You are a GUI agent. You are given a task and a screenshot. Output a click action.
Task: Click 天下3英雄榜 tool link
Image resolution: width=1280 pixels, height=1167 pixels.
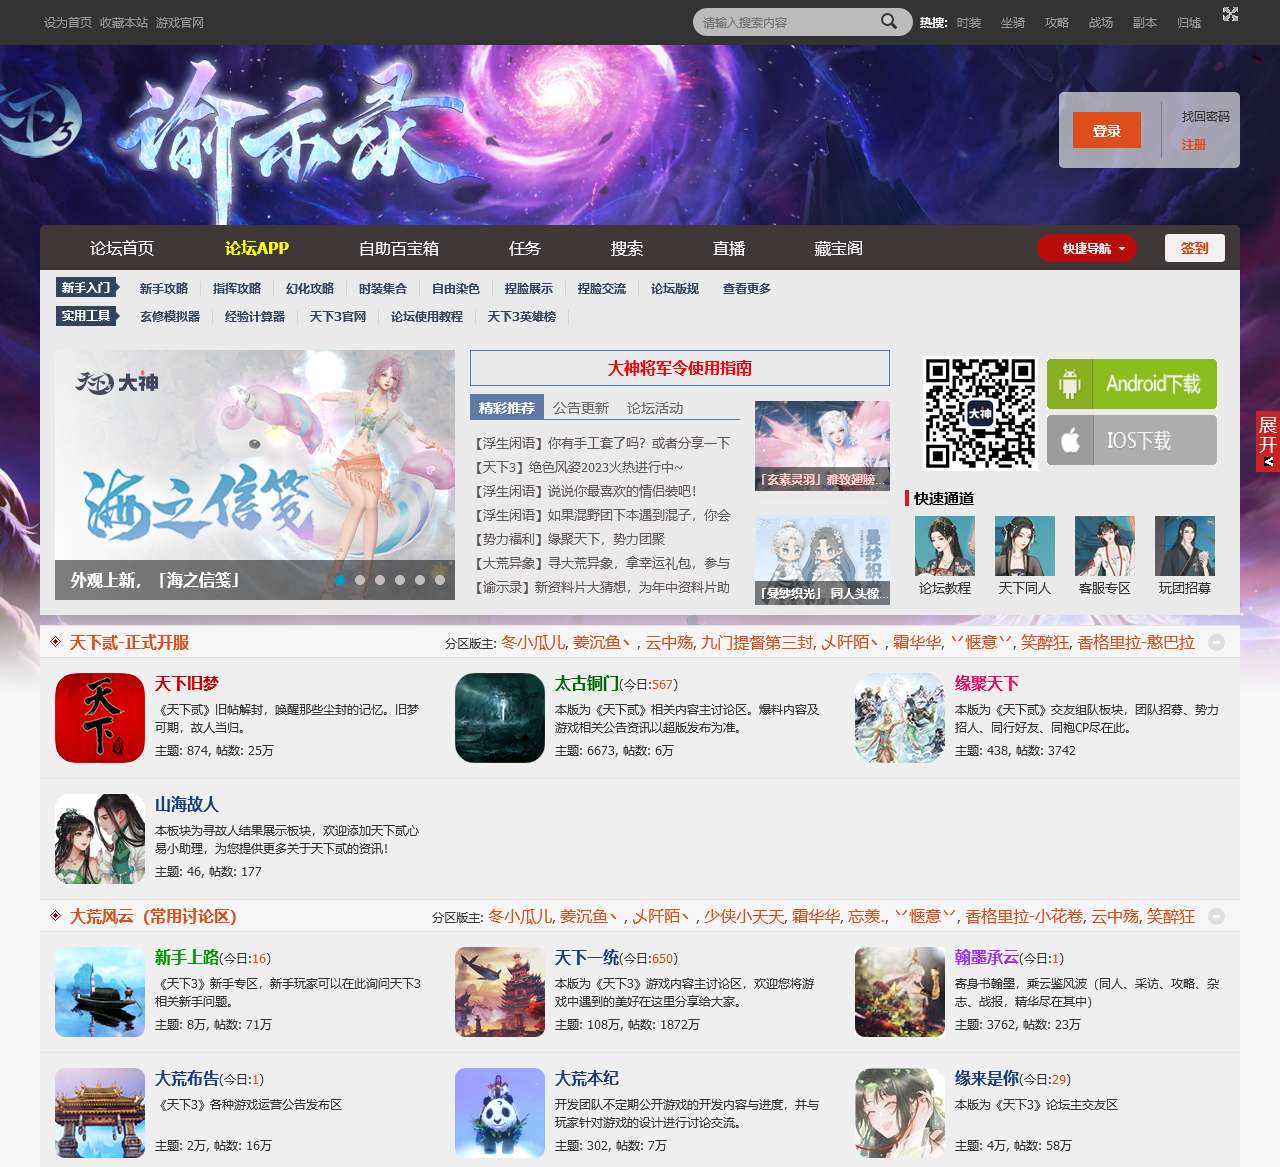pos(522,316)
